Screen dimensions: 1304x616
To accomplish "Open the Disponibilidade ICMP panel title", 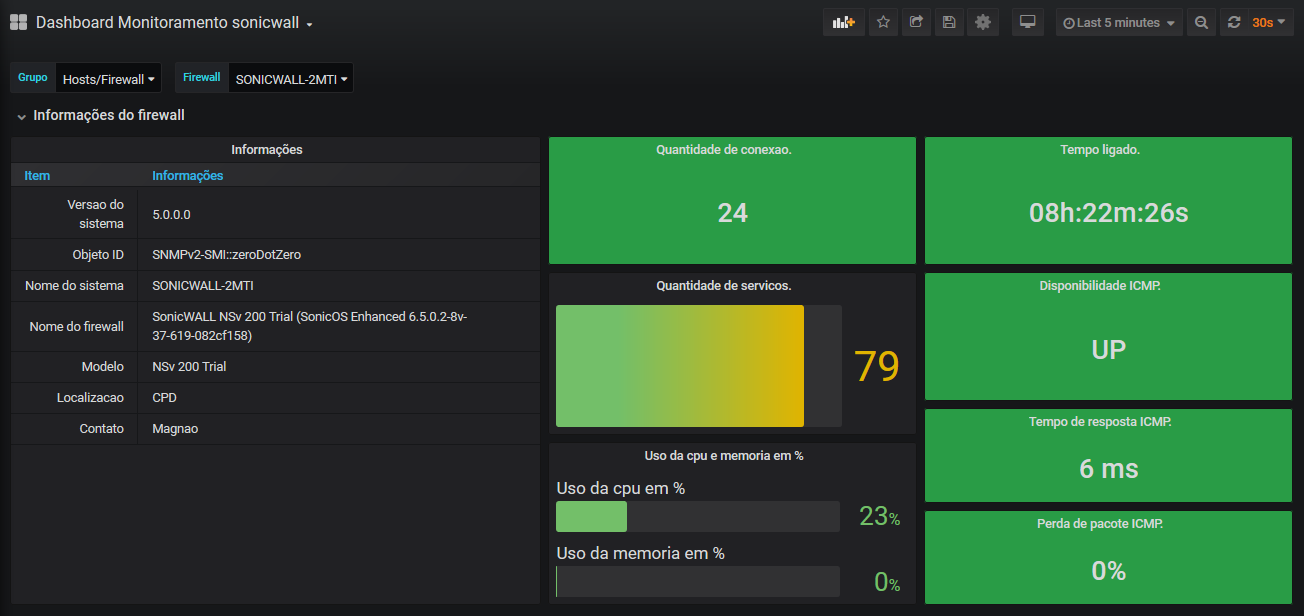I will (1100, 286).
